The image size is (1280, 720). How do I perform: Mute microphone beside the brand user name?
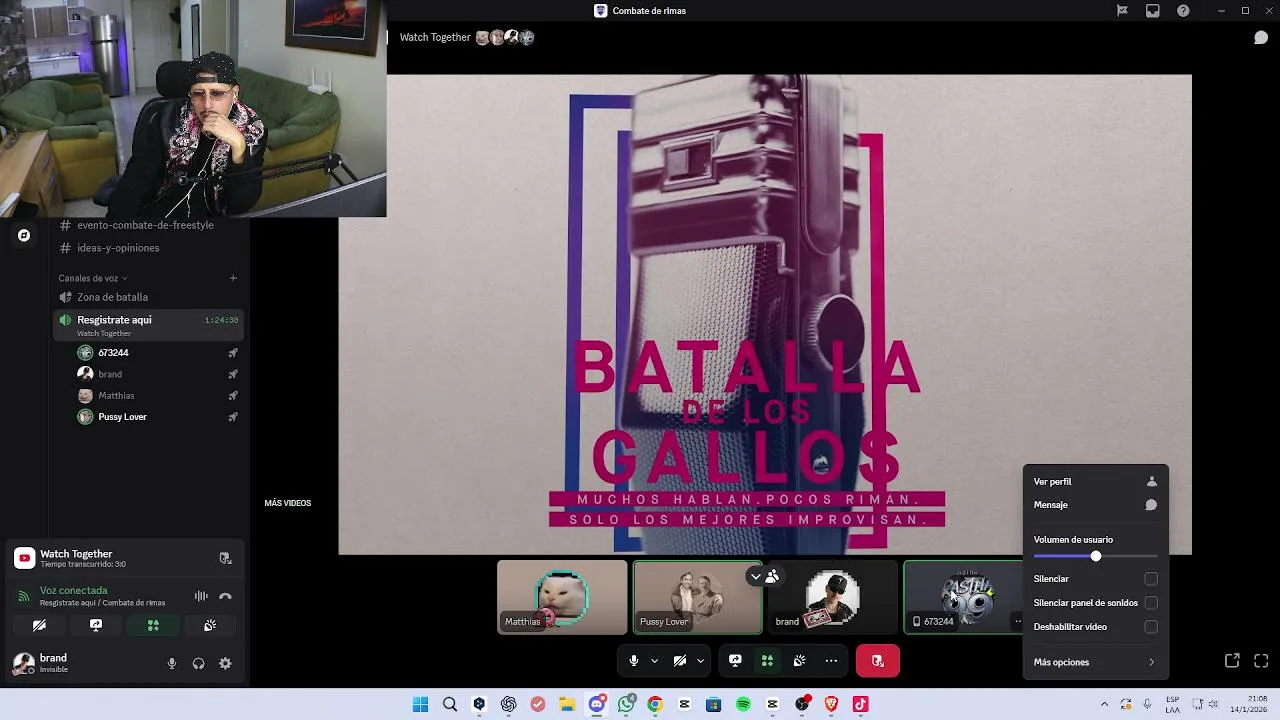tap(172, 663)
